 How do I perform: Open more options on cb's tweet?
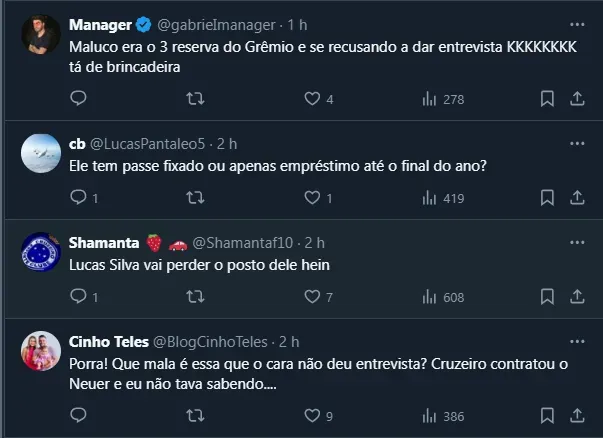point(577,143)
